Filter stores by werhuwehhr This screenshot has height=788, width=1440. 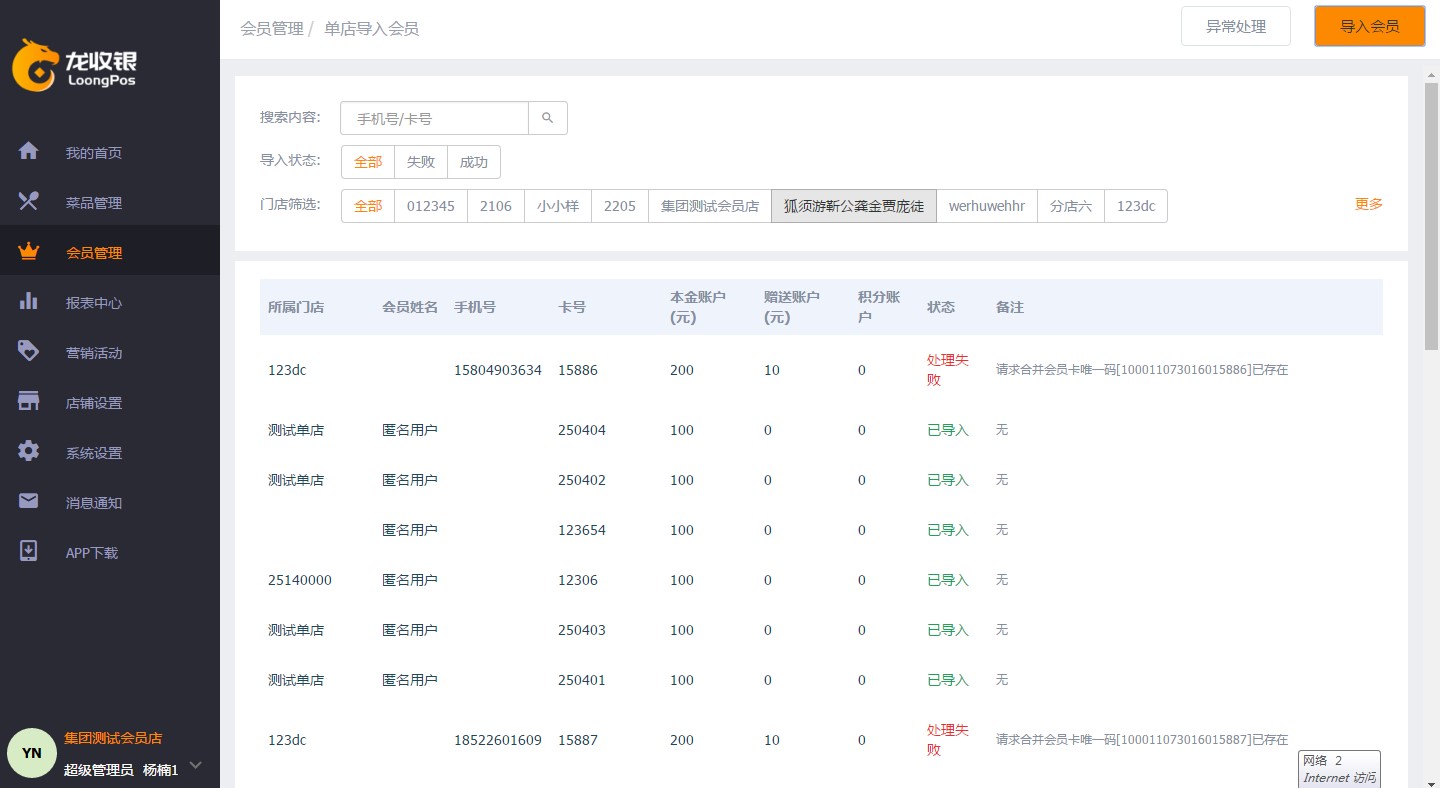(987, 206)
